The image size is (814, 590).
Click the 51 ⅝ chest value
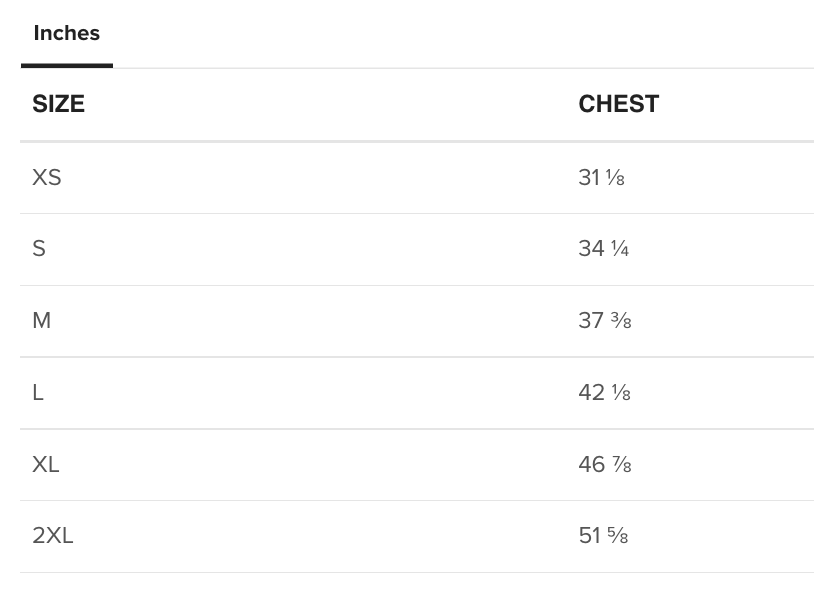point(603,536)
